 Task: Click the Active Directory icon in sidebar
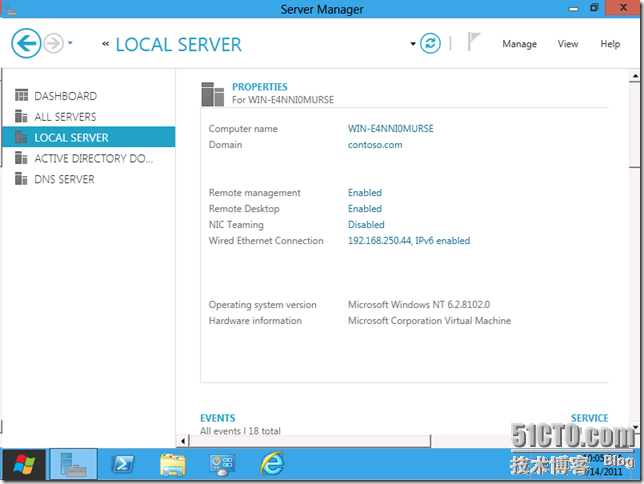[x=21, y=158]
